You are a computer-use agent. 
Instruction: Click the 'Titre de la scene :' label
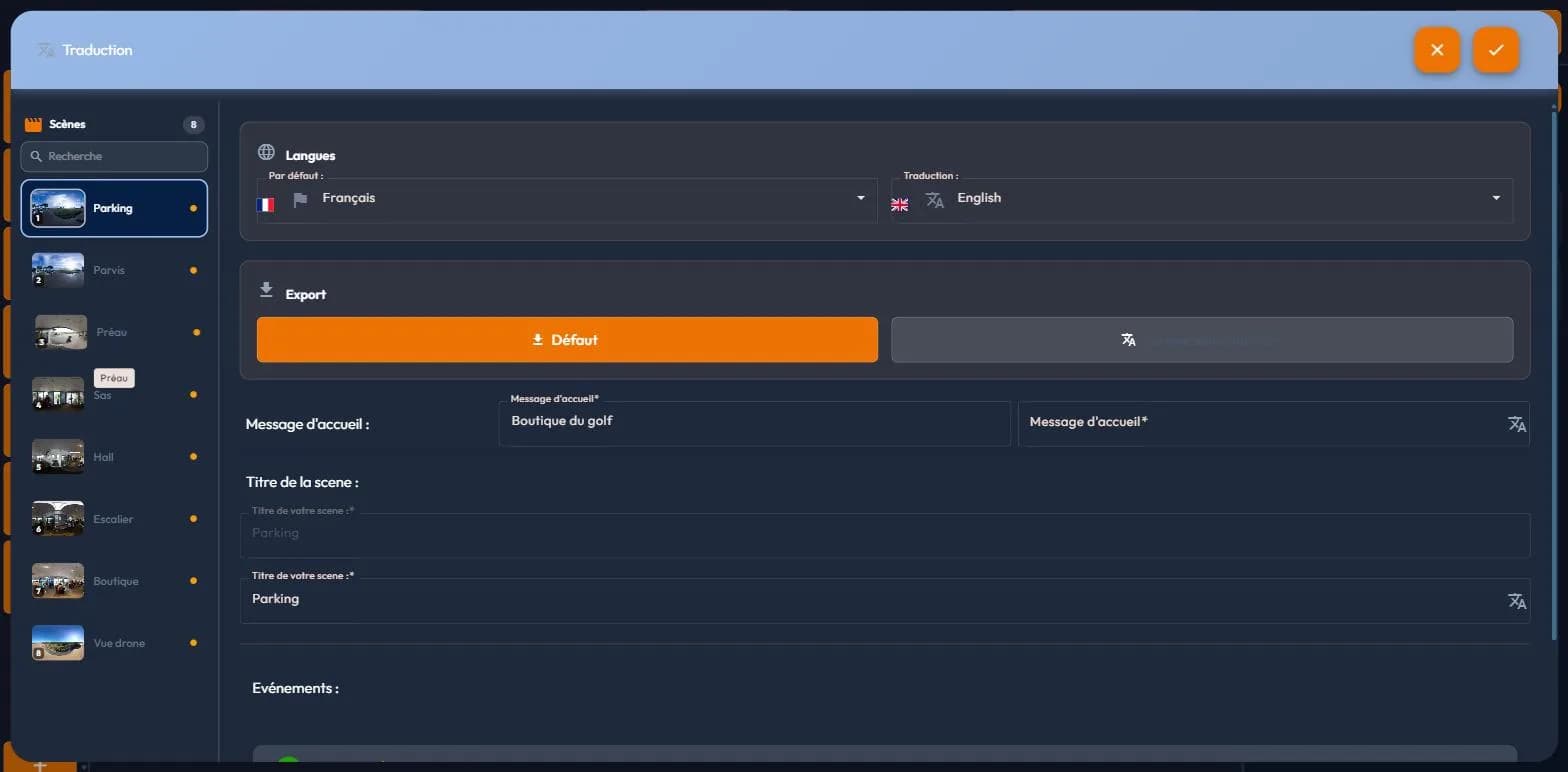302,482
